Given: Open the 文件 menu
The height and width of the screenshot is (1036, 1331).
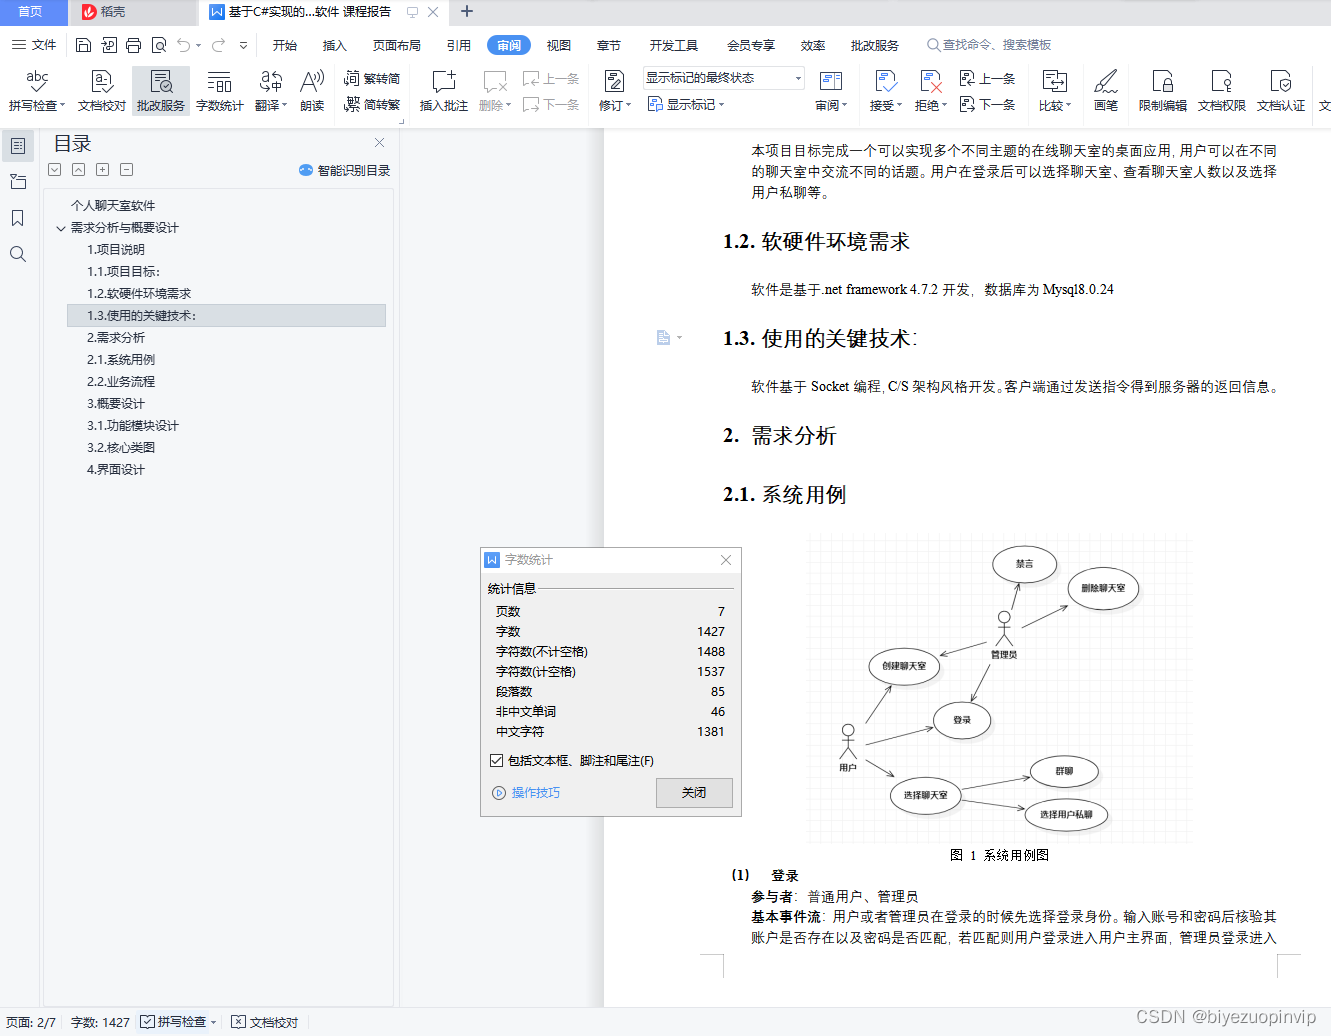Looking at the screenshot, I should click(34, 45).
